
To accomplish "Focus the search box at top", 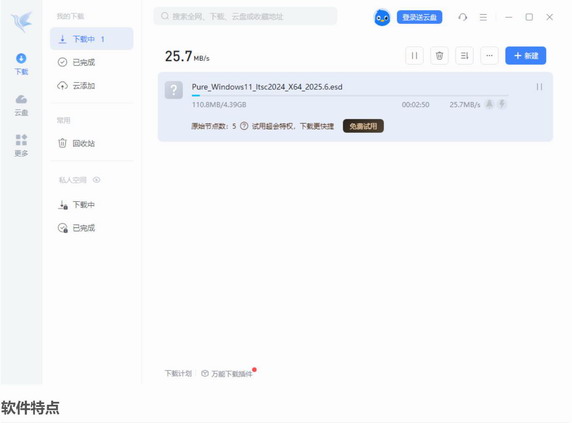I will [x=245, y=16].
